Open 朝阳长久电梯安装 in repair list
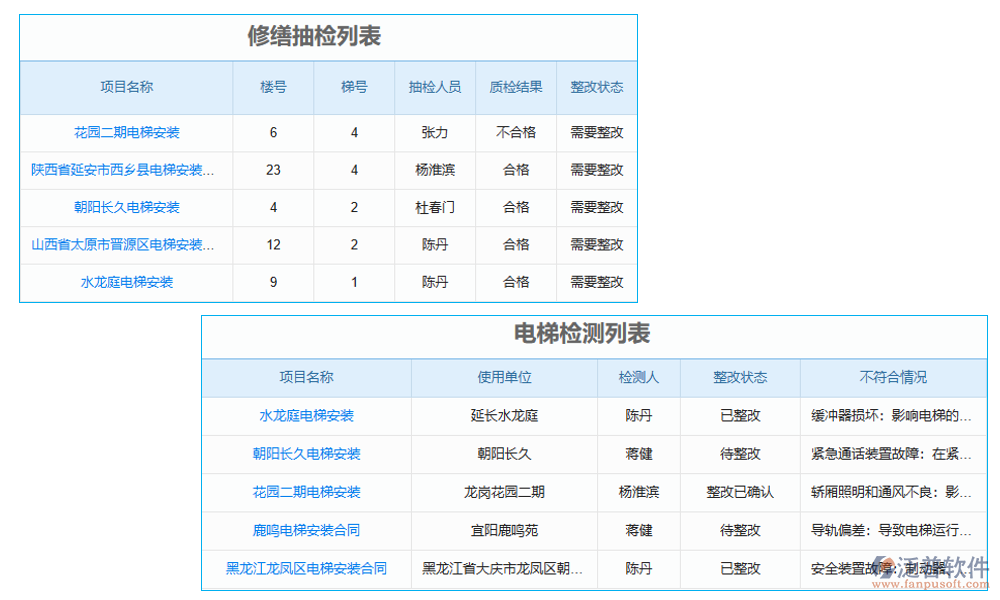 coord(124,207)
